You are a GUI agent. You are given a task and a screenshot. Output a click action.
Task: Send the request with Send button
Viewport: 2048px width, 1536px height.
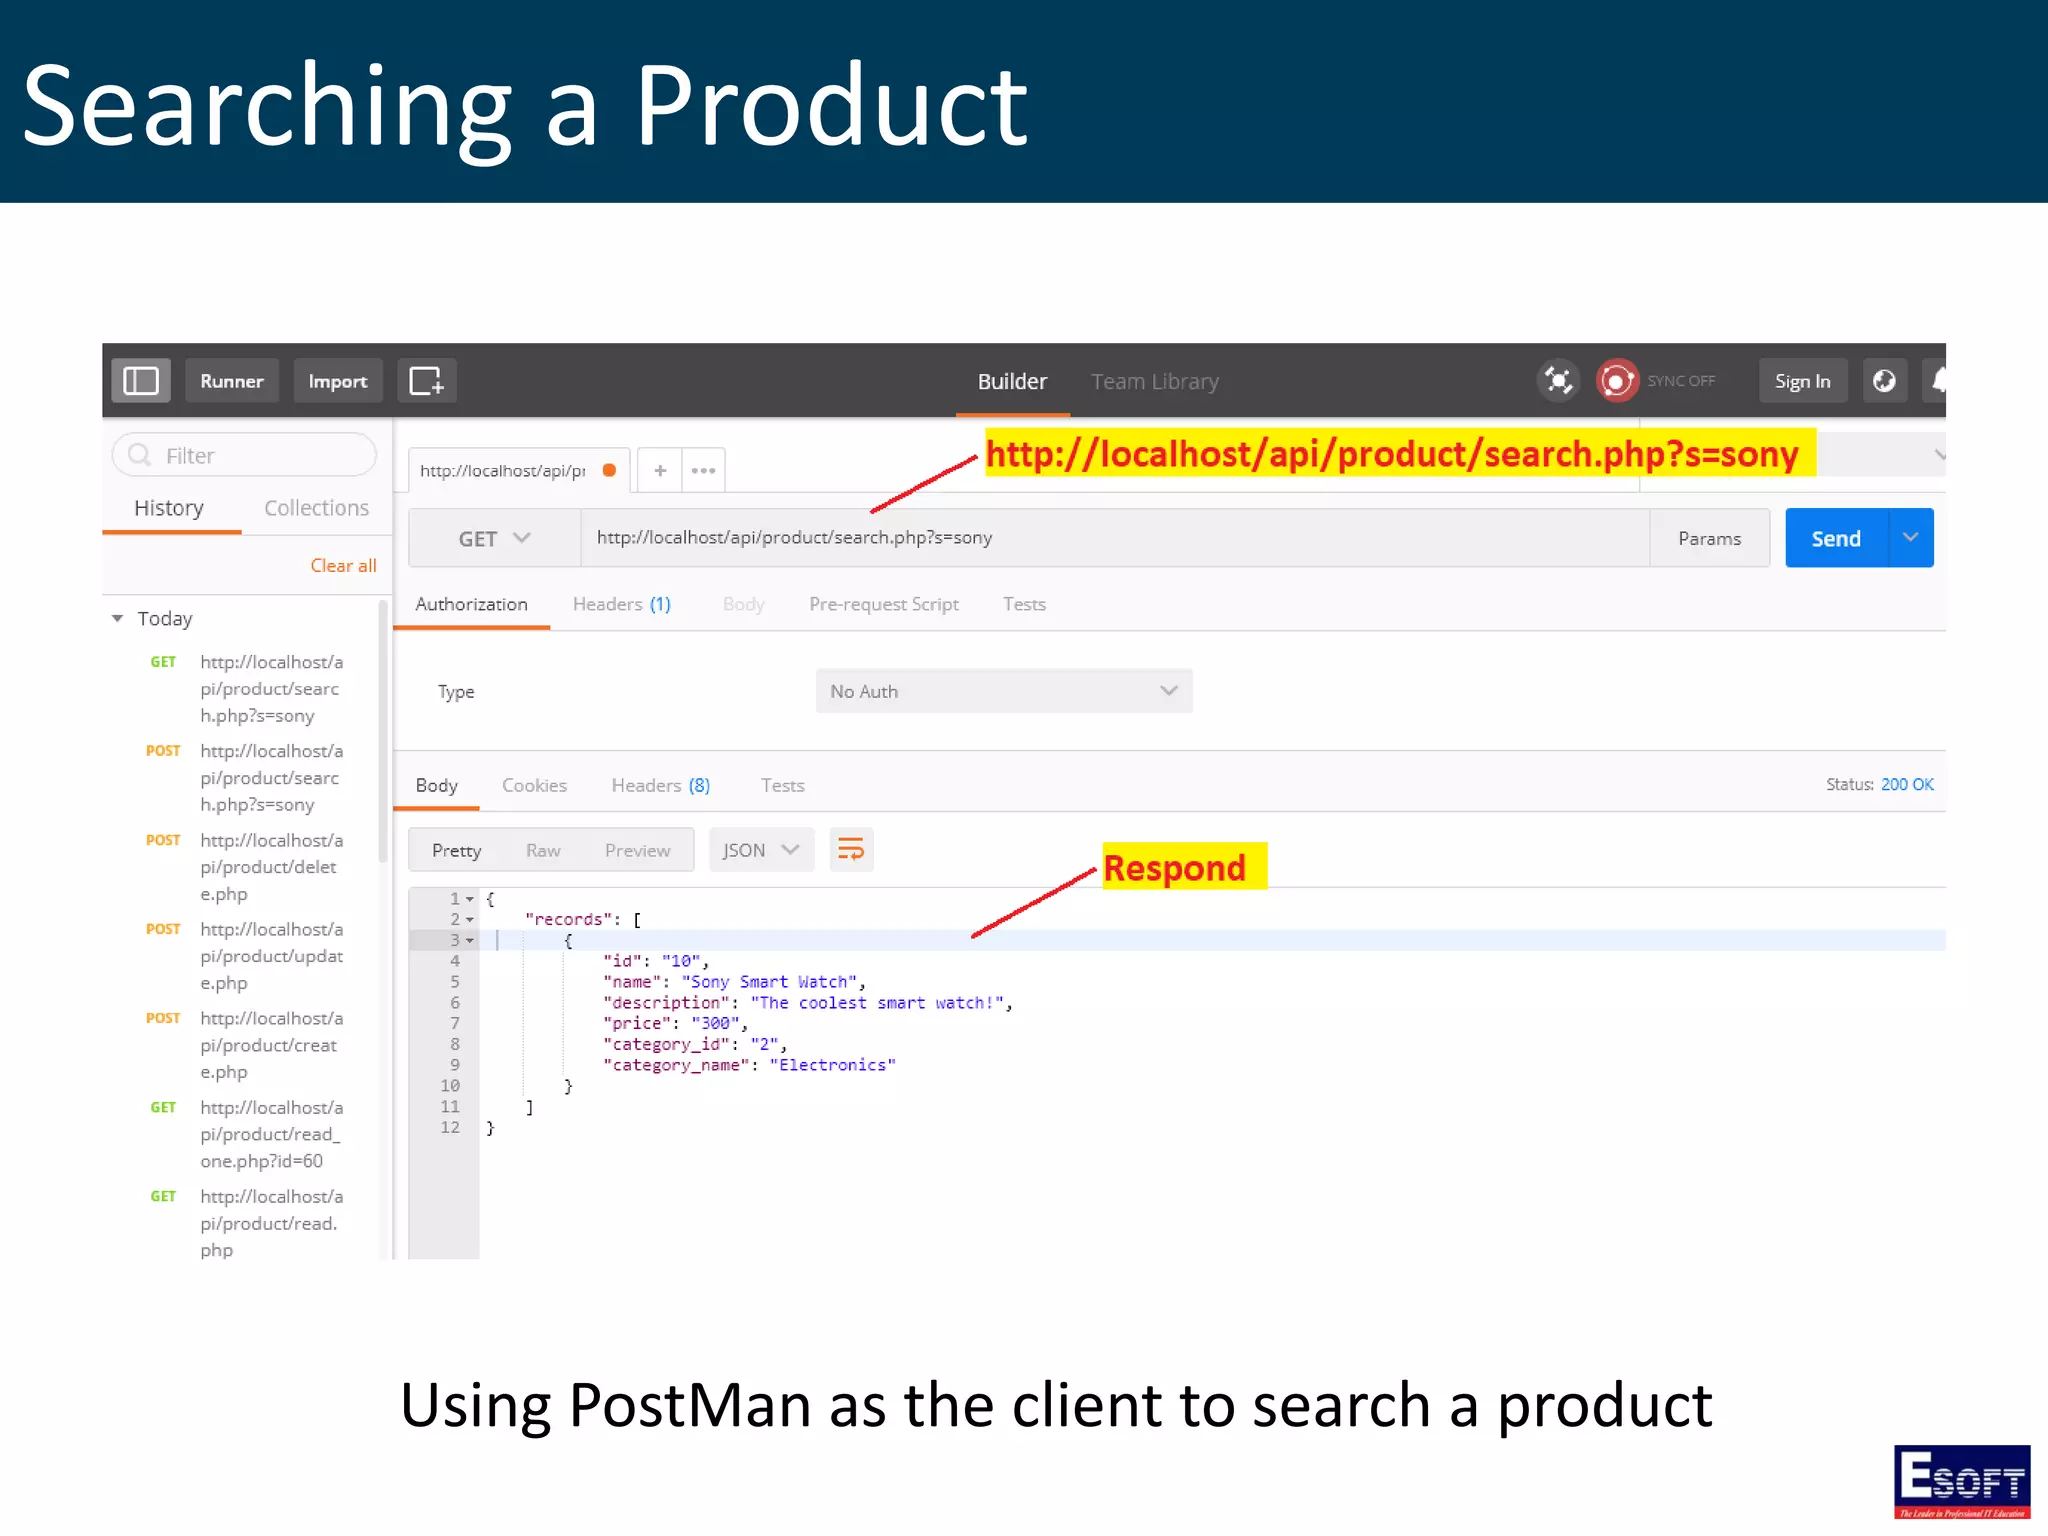(1837, 538)
